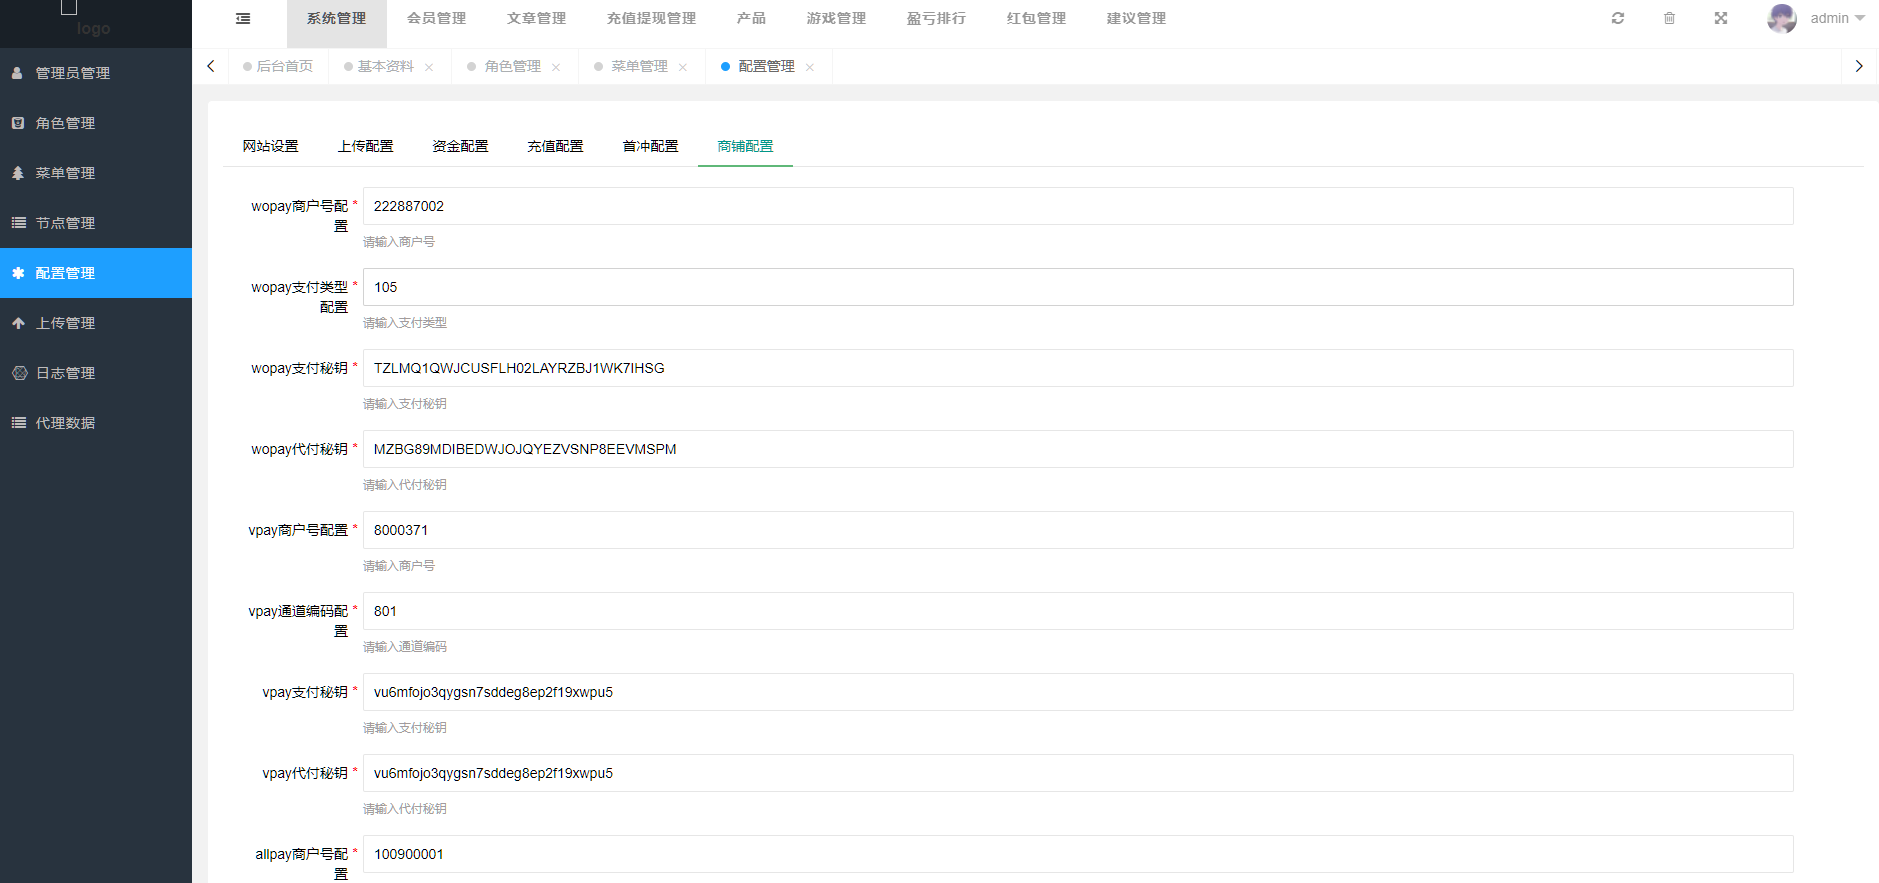
Task: Click the trash clear-cache icon
Action: [x=1669, y=19]
